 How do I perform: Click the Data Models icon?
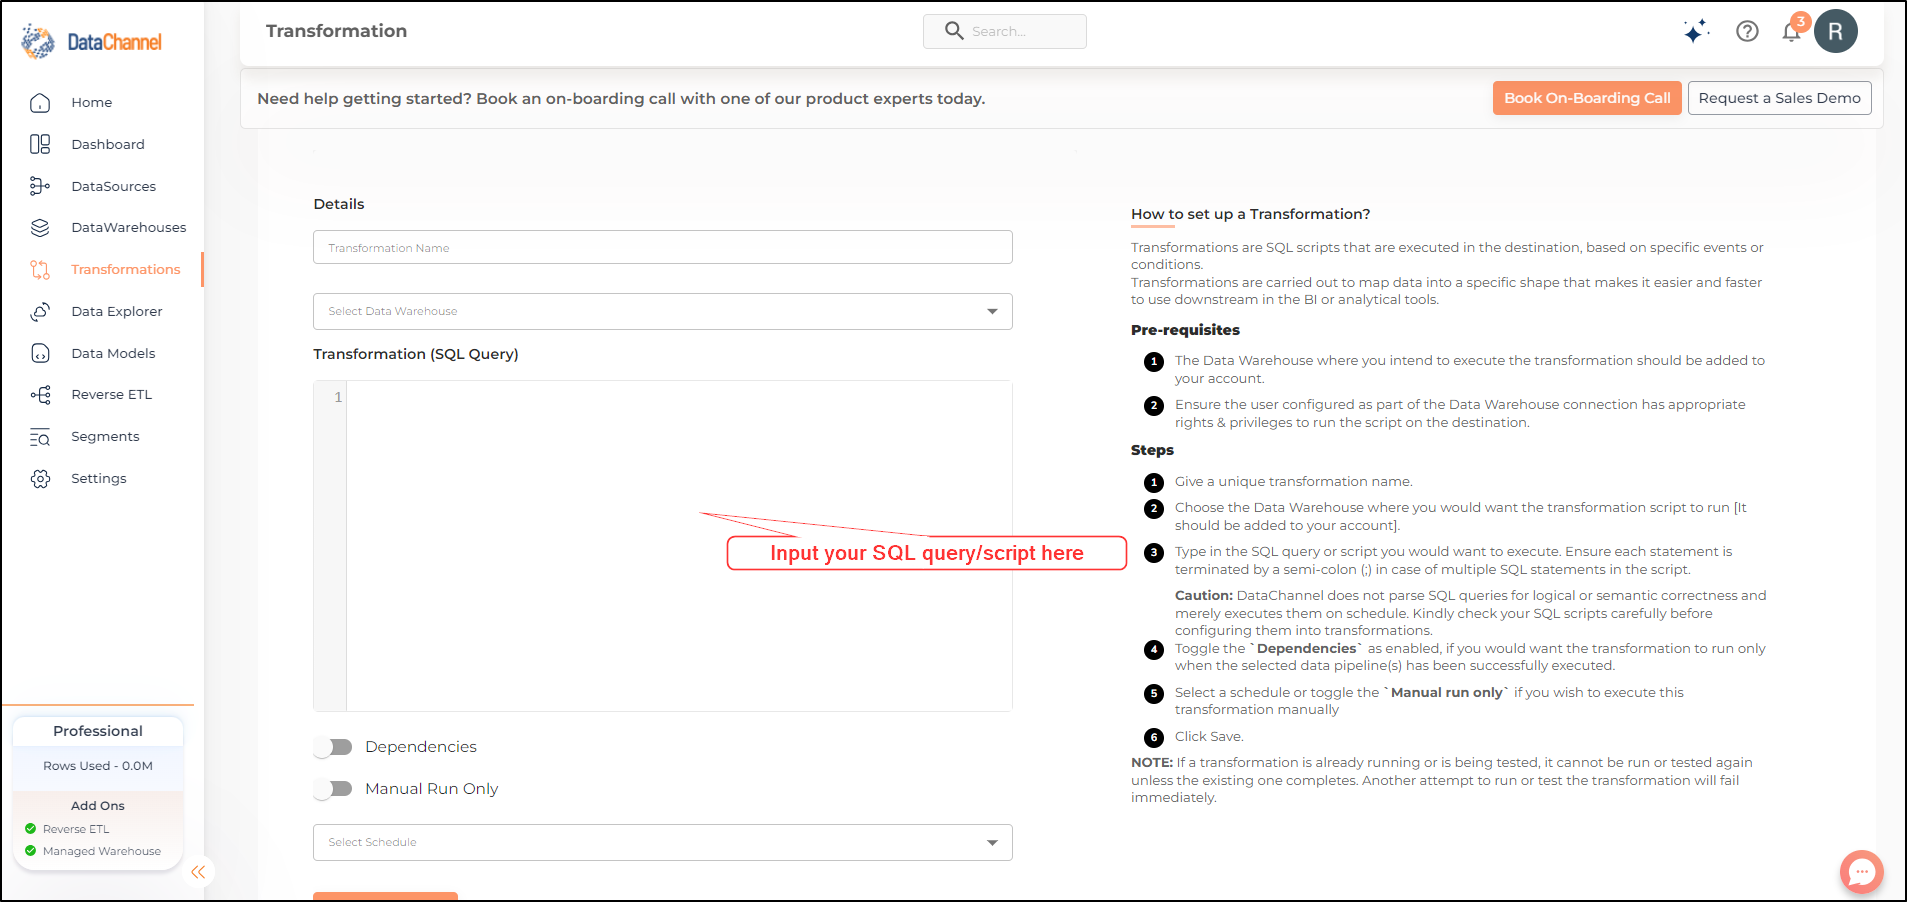pos(40,353)
